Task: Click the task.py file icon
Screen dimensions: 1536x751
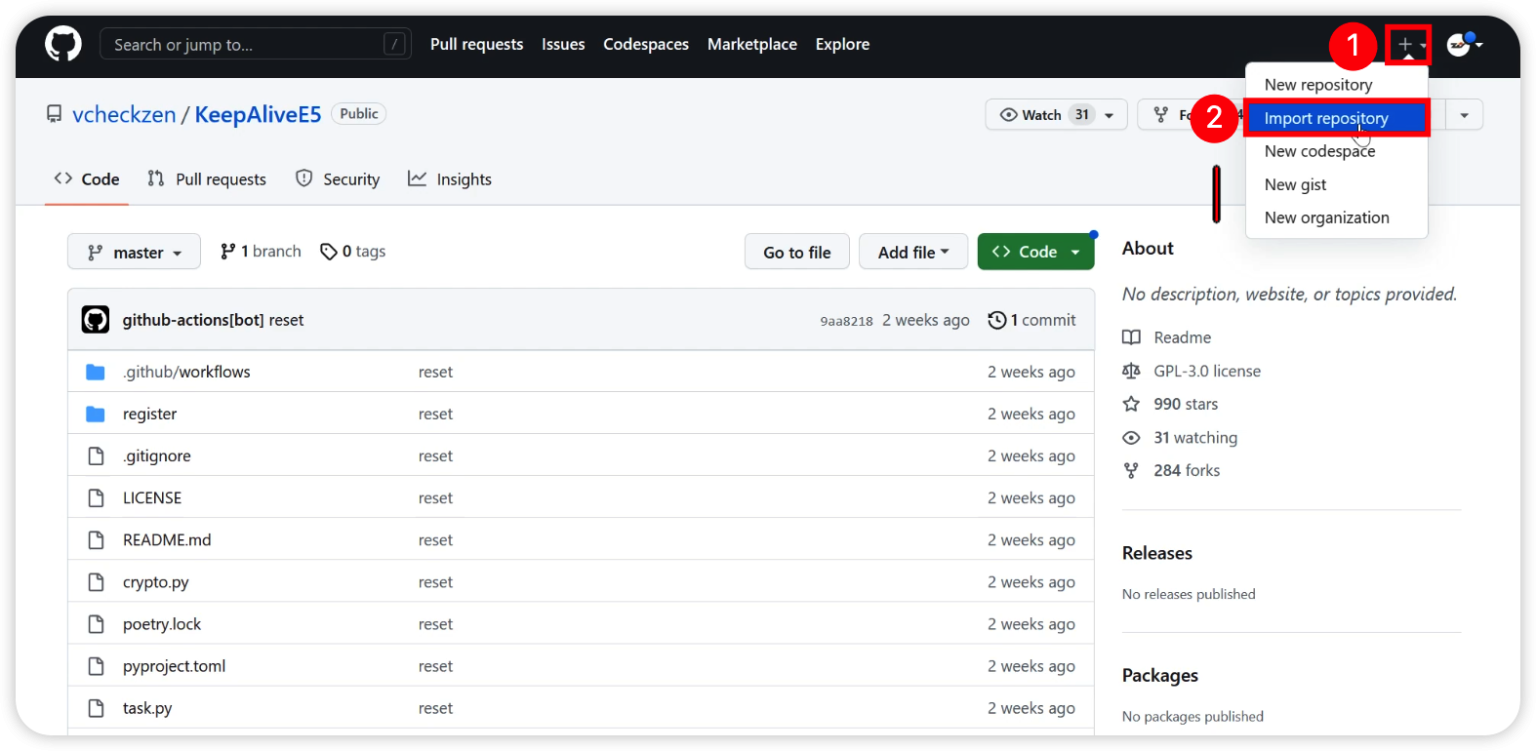Action: point(96,708)
